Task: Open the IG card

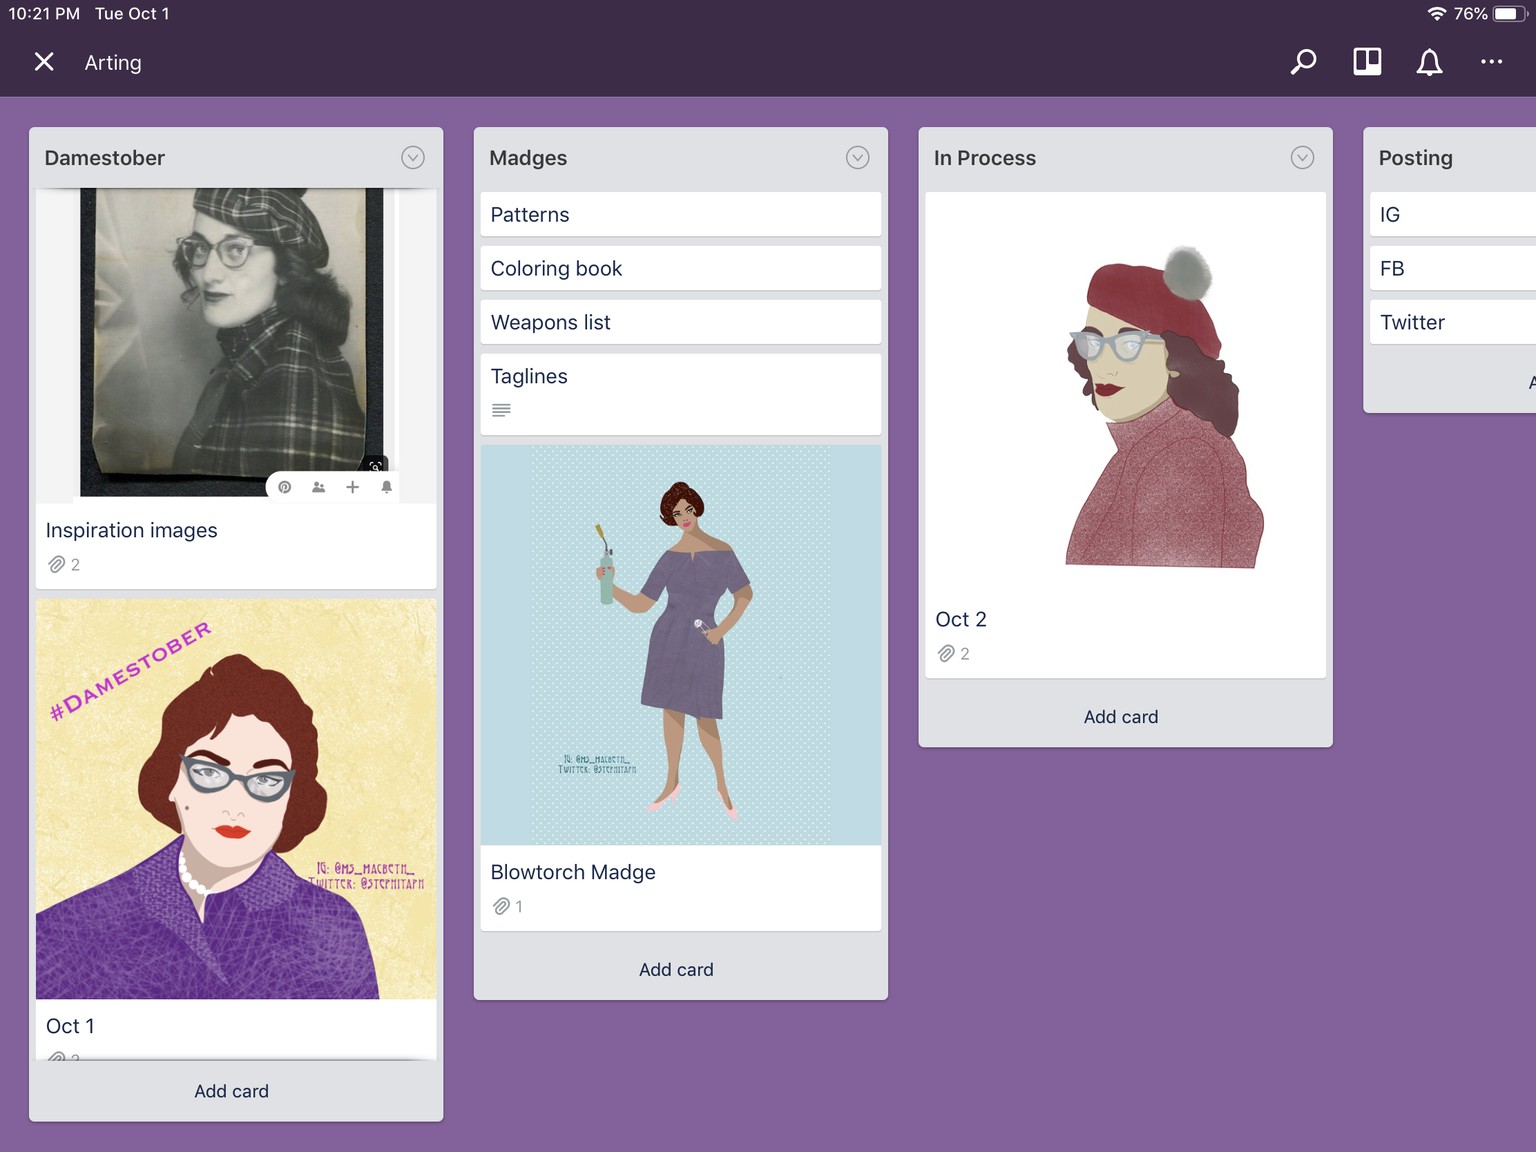Action: coord(1453,215)
